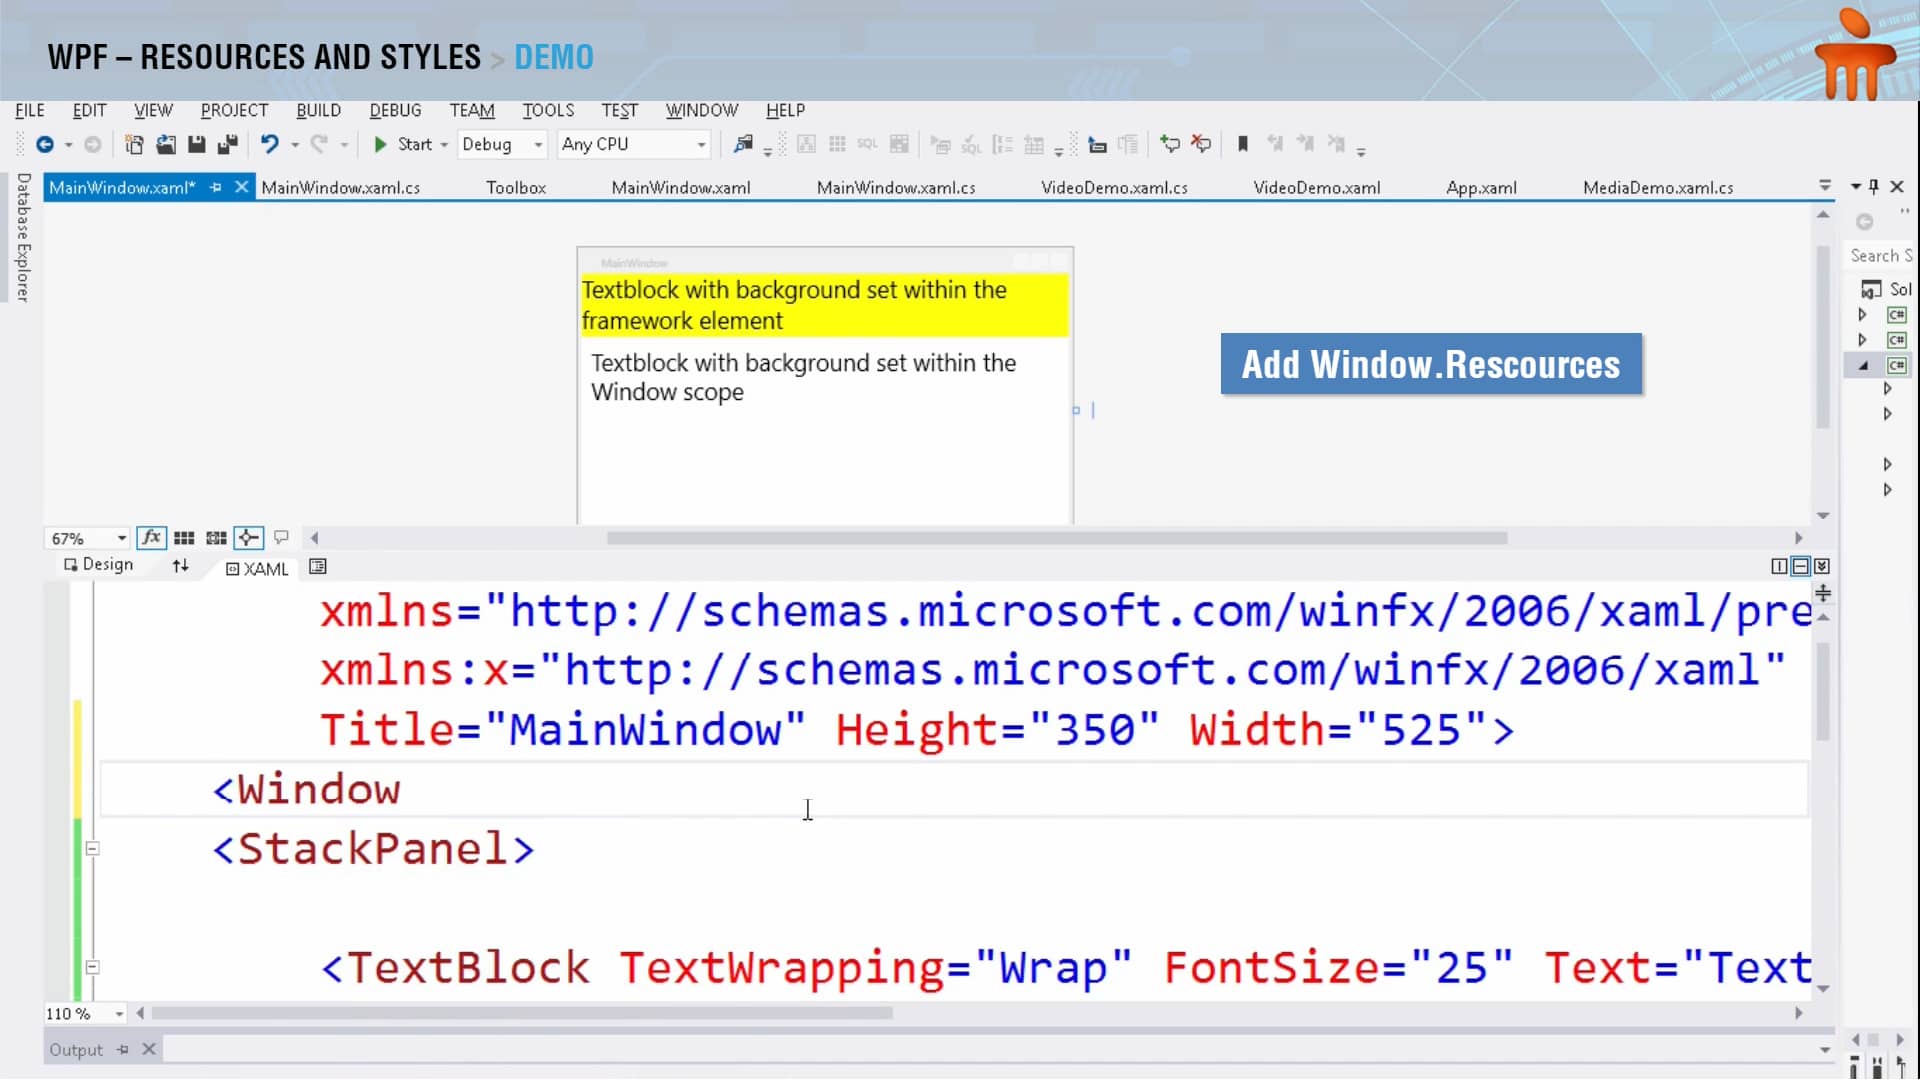Click the horizontal split pane icon
1920x1080 pixels.
click(1800, 566)
